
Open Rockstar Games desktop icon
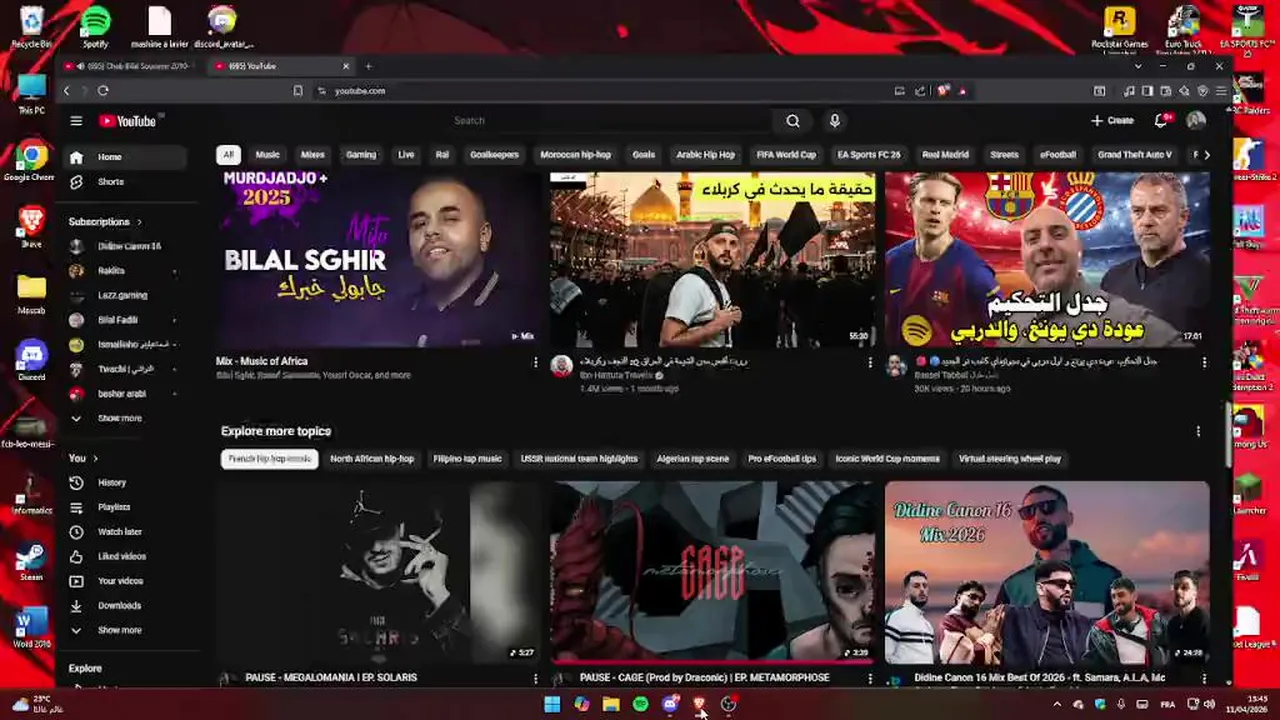coord(1119,27)
